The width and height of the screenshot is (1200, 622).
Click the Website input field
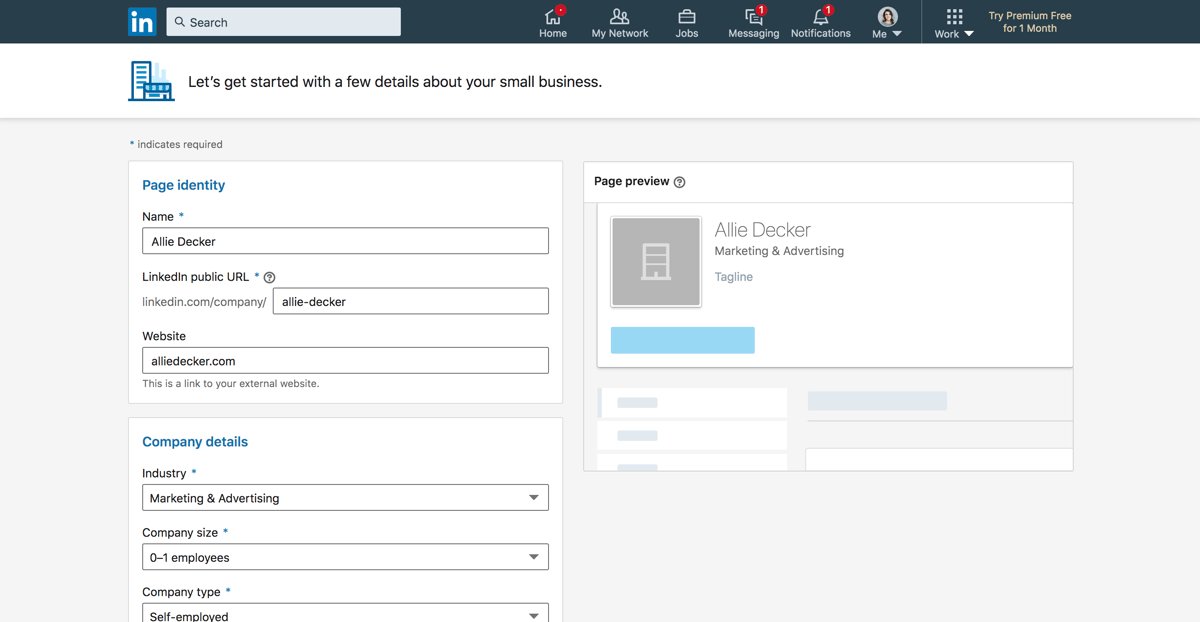coord(345,361)
